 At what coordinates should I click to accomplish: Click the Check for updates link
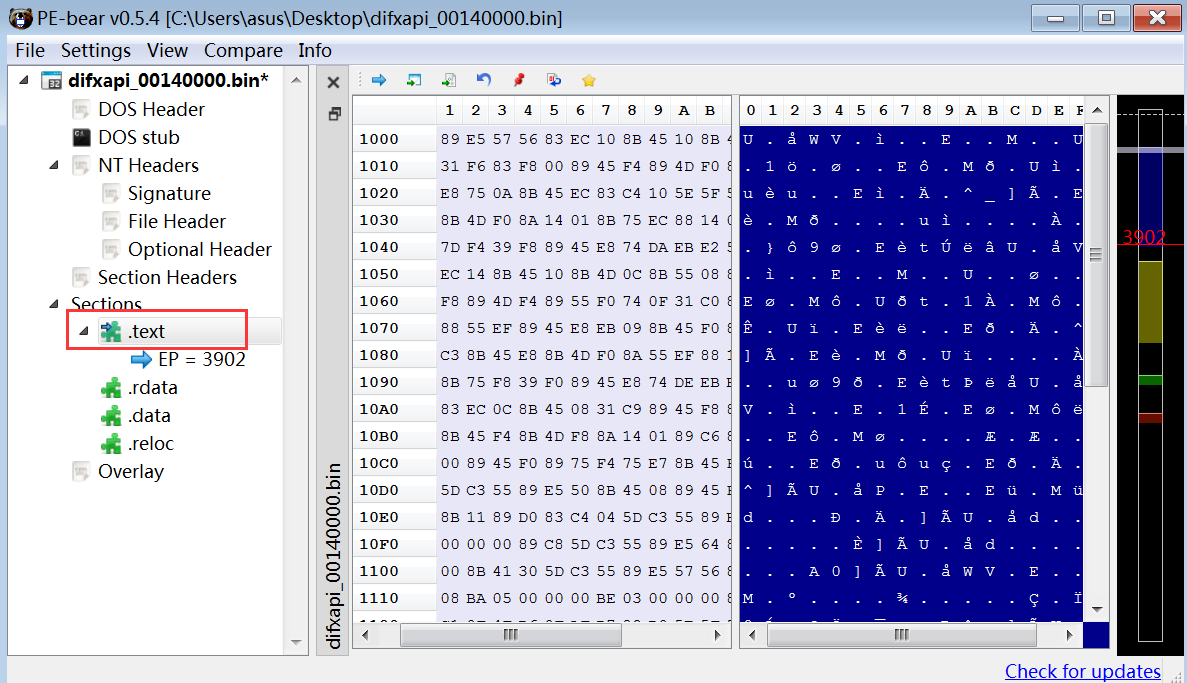tap(1083, 671)
